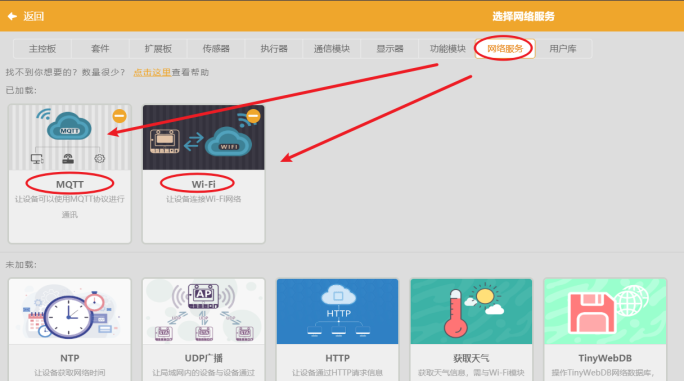Click the description 让设备获取网络时间

pyautogui.click(x=70, y=373)
